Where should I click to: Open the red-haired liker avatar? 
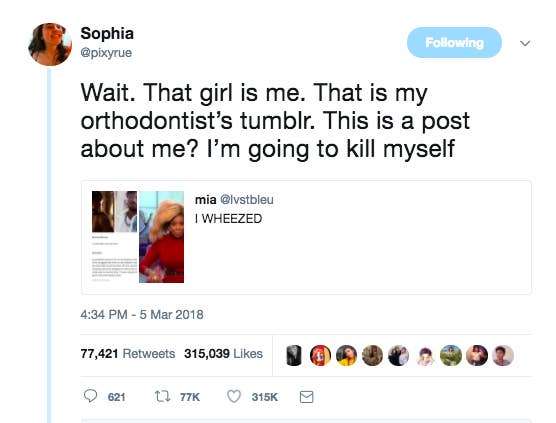coord(320,355)
